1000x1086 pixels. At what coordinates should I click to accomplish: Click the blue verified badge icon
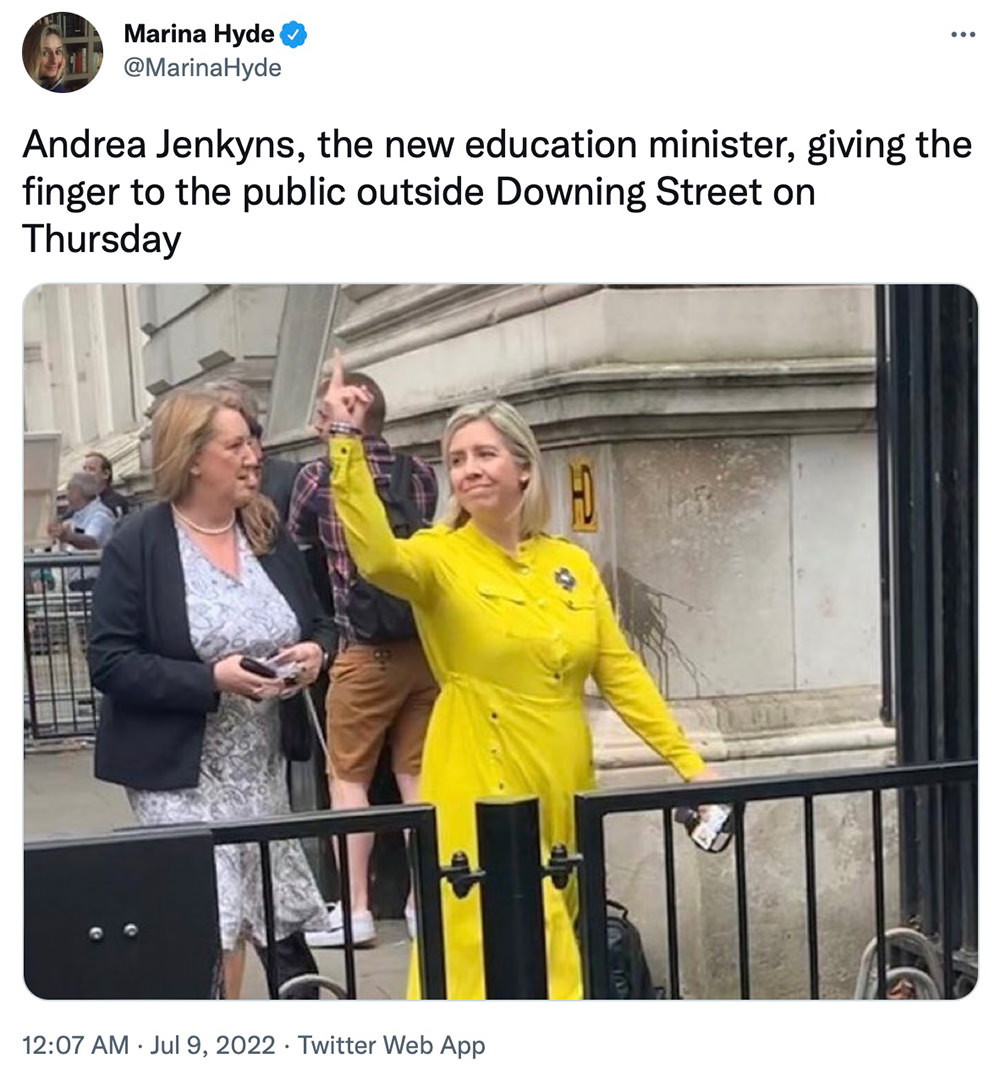click(x=294, y=34)
